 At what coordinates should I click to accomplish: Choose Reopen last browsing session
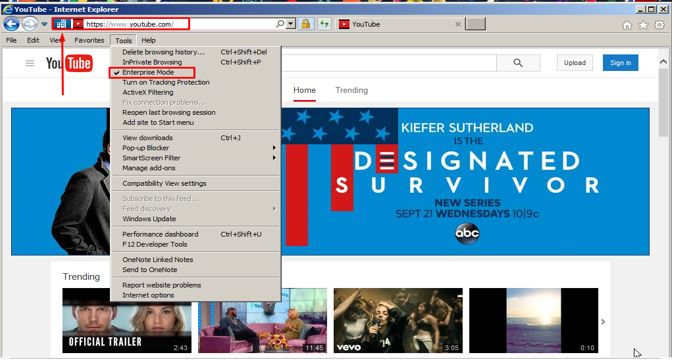point(196,113)
